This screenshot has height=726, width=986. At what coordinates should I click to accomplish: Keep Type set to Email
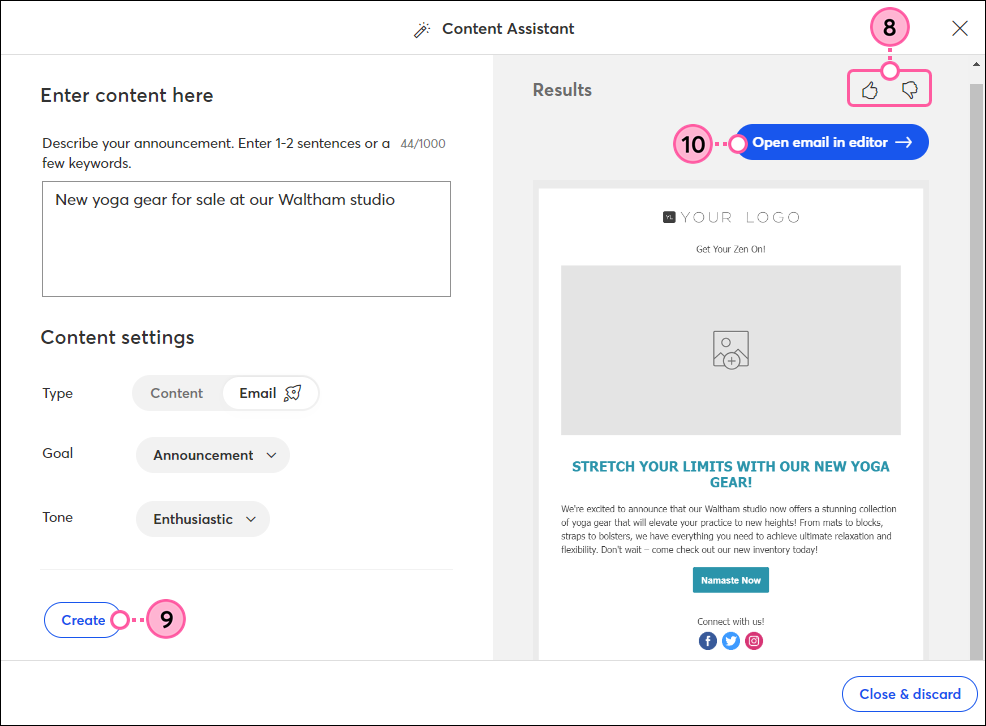pos(262,392)
